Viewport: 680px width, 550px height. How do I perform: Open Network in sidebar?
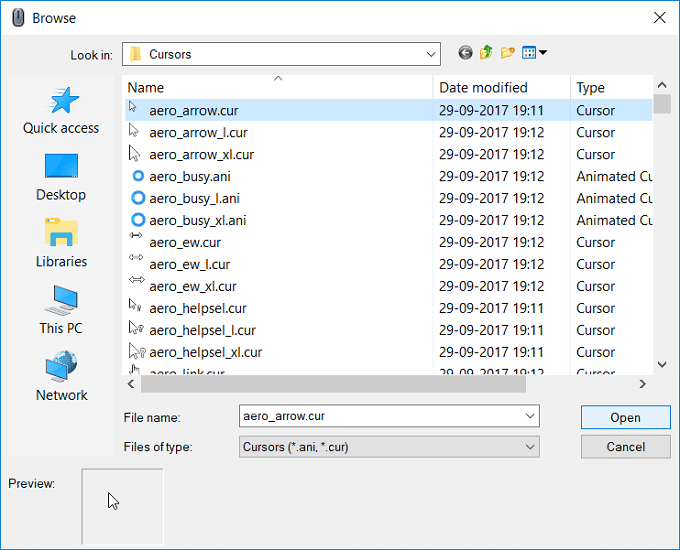point(61,376)
